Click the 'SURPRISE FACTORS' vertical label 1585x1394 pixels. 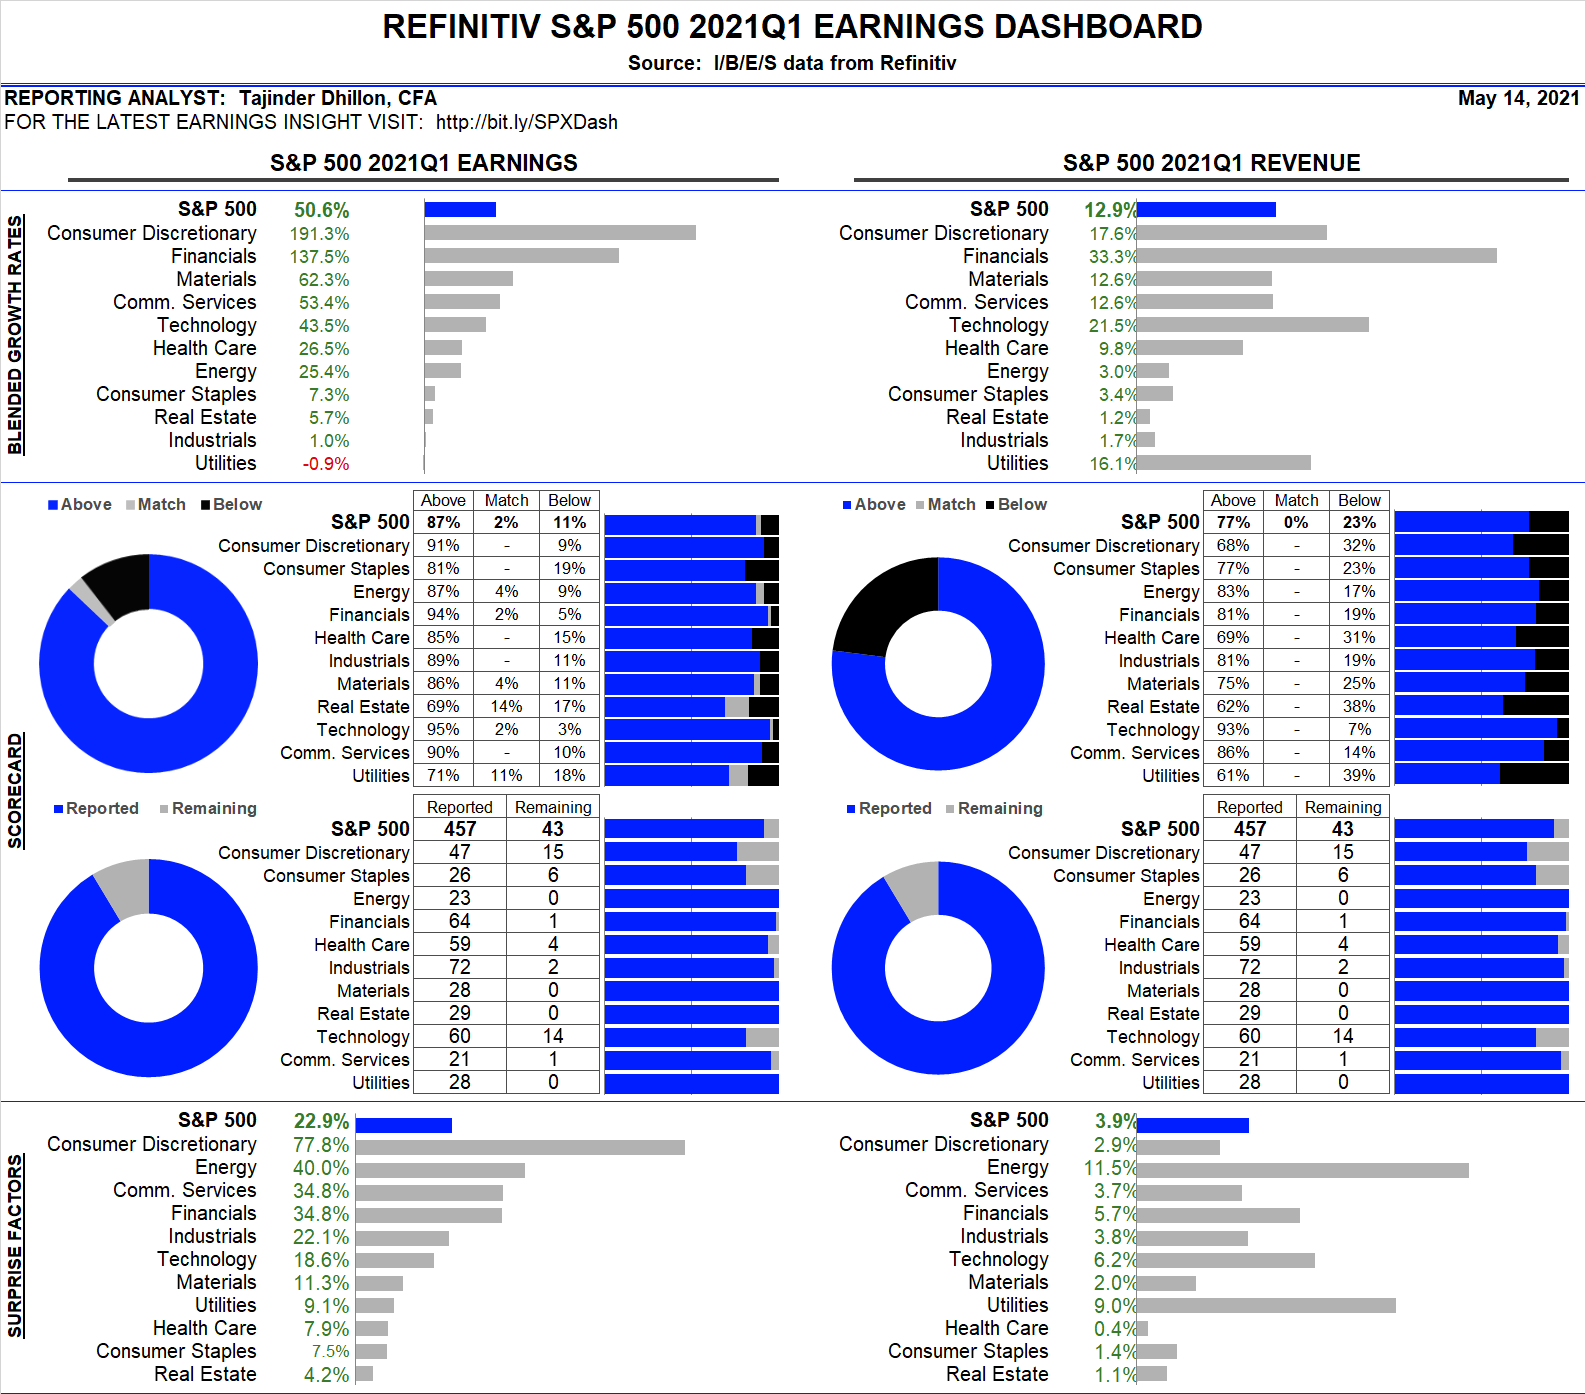15,1246
